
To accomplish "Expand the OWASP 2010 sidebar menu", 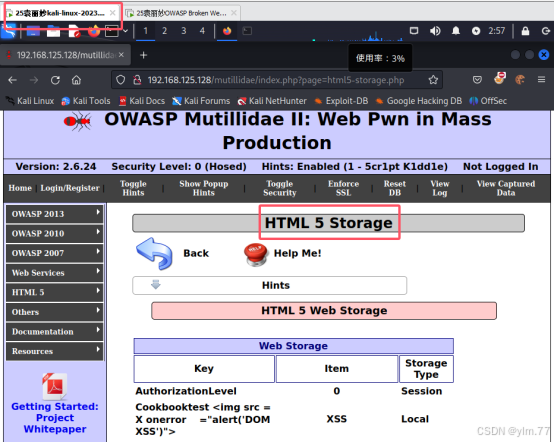I will tap(54, 234).
